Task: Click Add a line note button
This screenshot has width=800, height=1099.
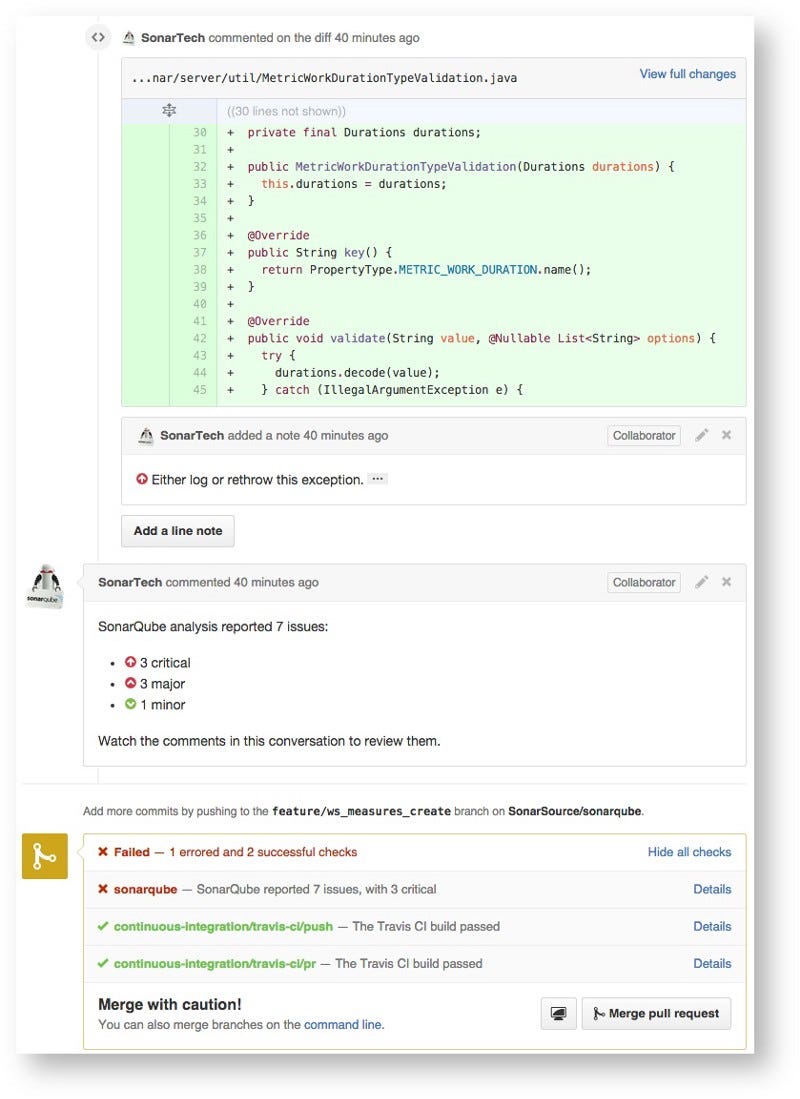Action: (178, 531)
